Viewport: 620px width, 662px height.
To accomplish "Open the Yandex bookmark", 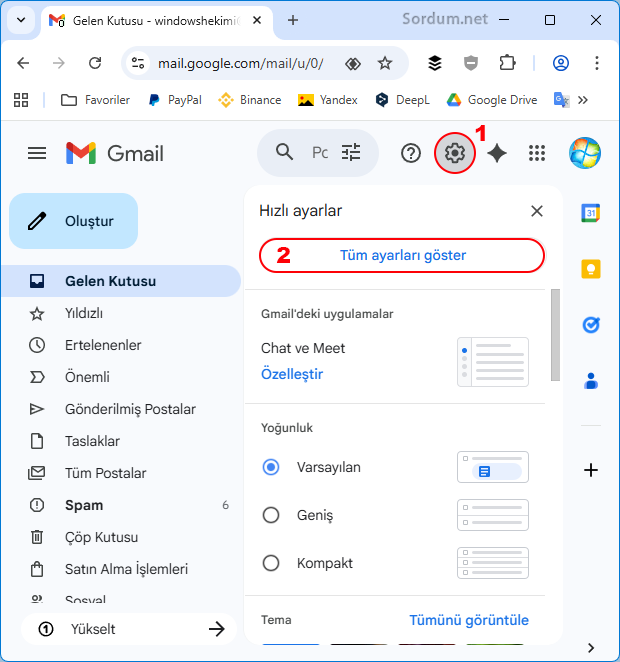I will [x=328, y=100].
